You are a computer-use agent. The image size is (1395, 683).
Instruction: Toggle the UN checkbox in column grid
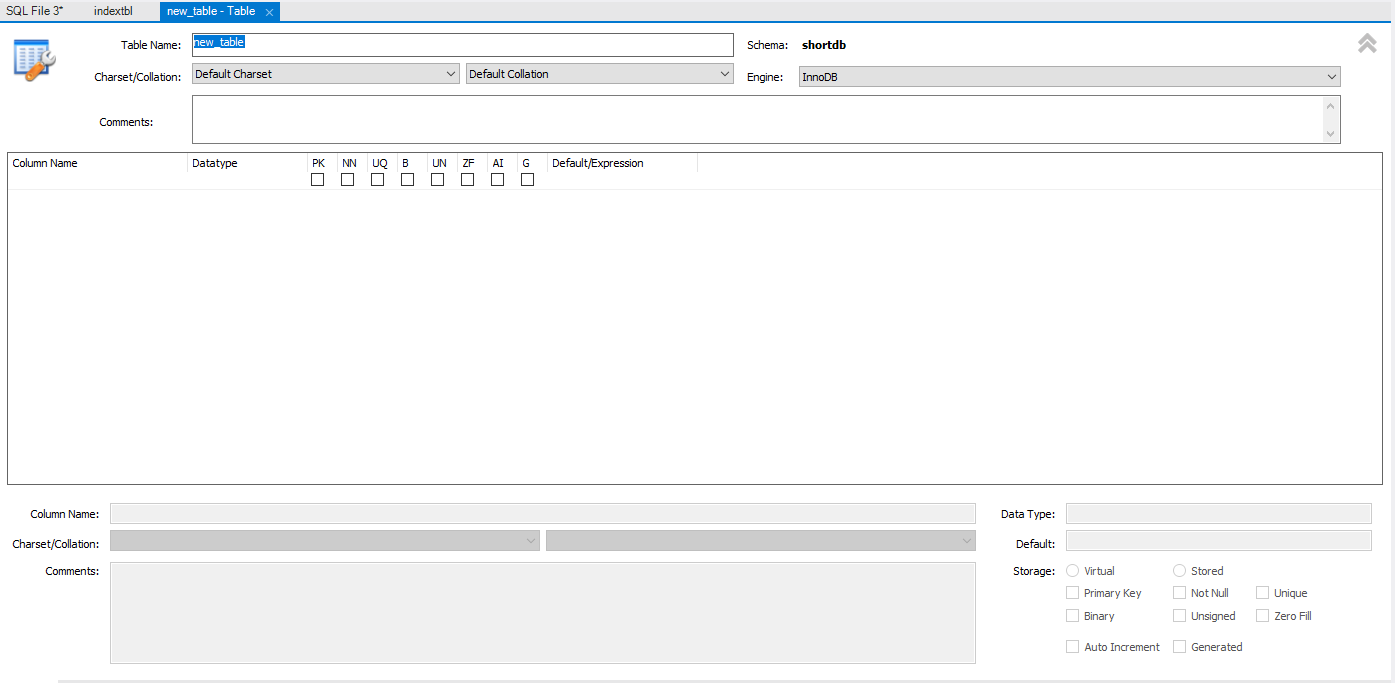(437, 180)
